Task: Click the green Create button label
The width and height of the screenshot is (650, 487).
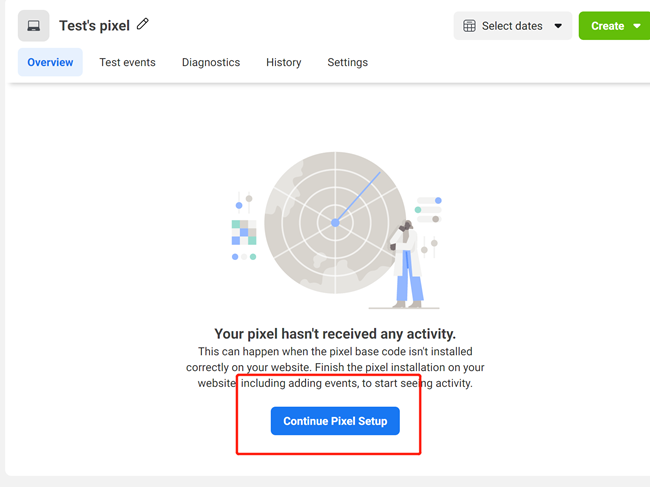Action: [x=607, y=26]
